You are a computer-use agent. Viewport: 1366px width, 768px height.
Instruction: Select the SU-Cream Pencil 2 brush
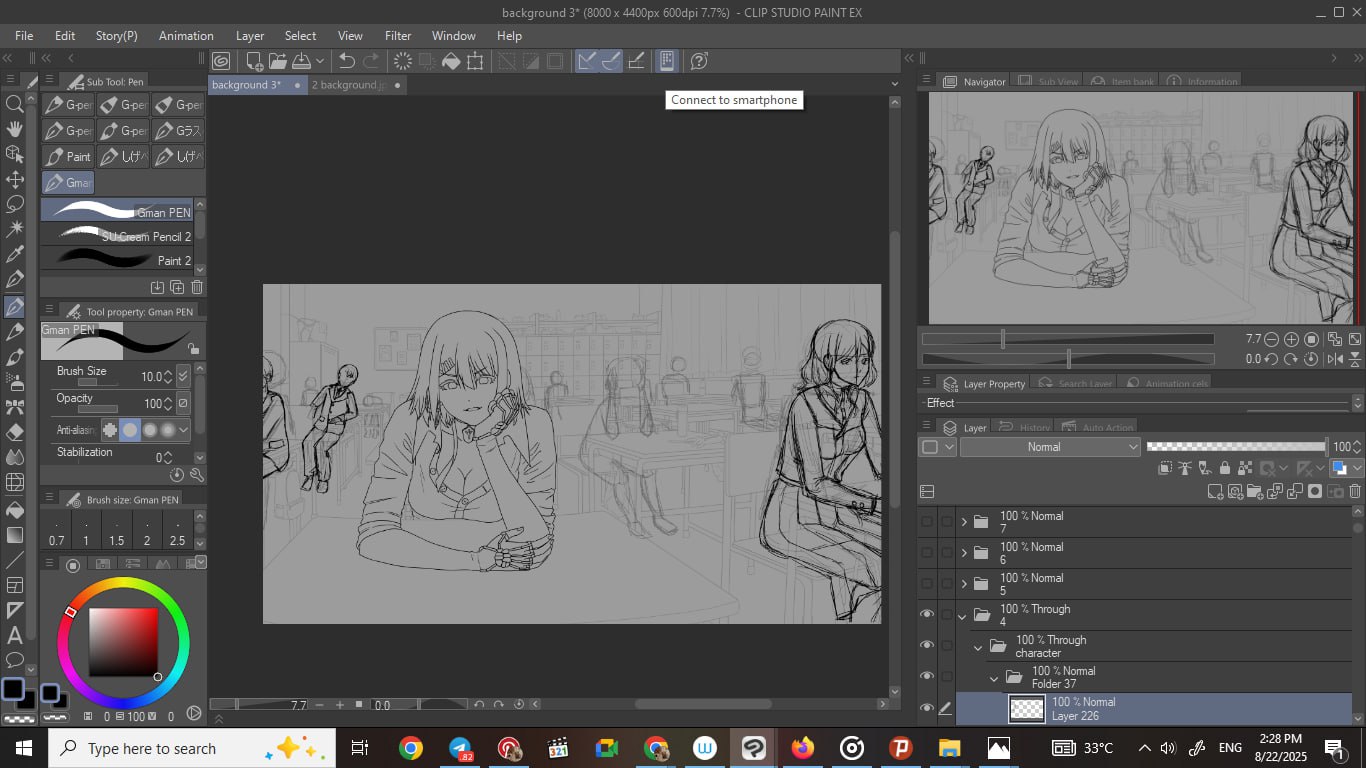point(118,236)
